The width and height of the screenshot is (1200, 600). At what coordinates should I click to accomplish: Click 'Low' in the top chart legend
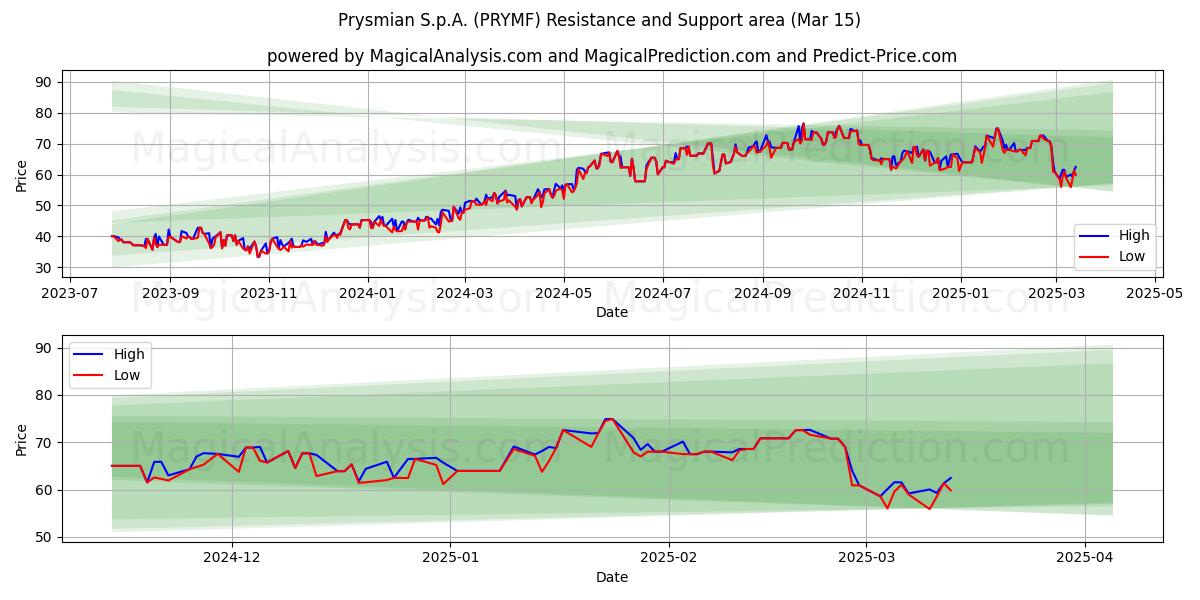(x=1132, y=257)
